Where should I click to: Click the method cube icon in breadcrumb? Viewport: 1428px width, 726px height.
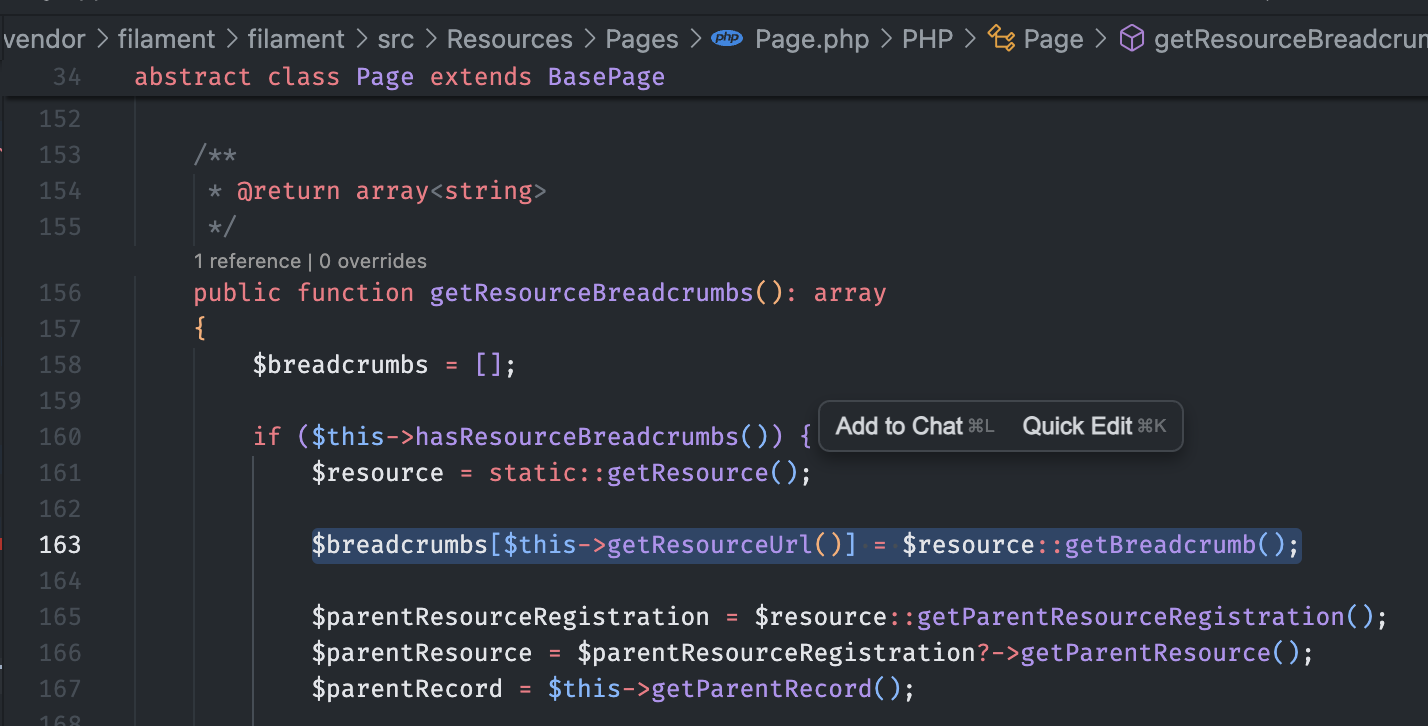[1131, 39]
